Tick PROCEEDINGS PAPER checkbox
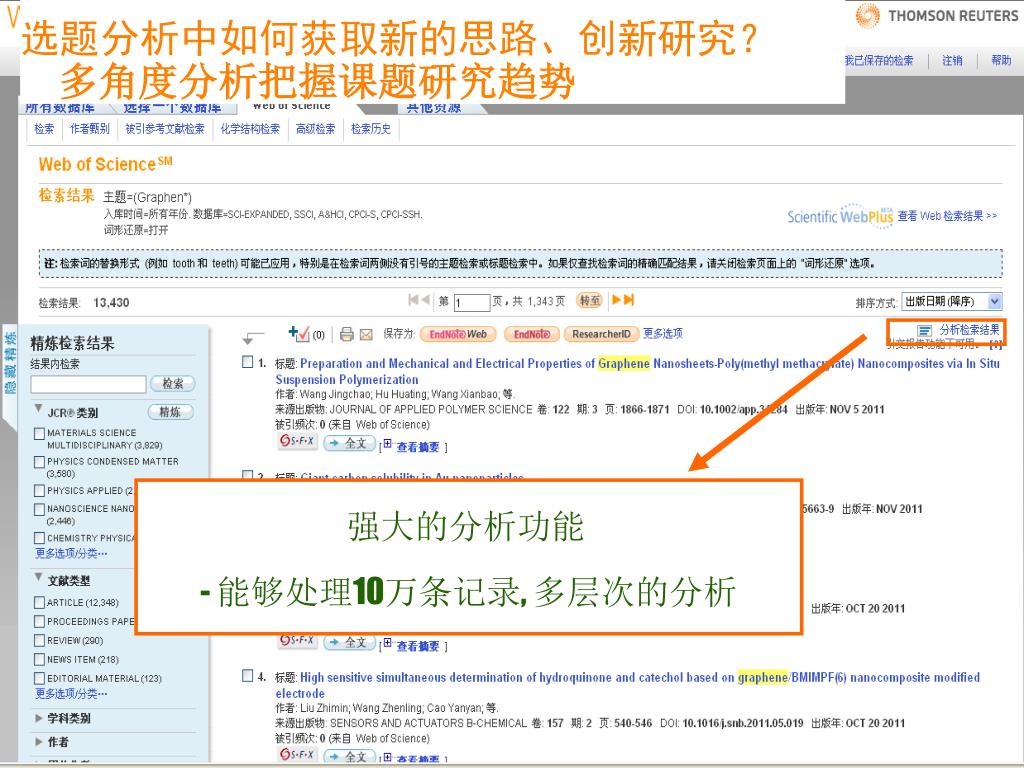Viewport: 1024px width, 768px height. pyautogui.click(x=39, y=622)
